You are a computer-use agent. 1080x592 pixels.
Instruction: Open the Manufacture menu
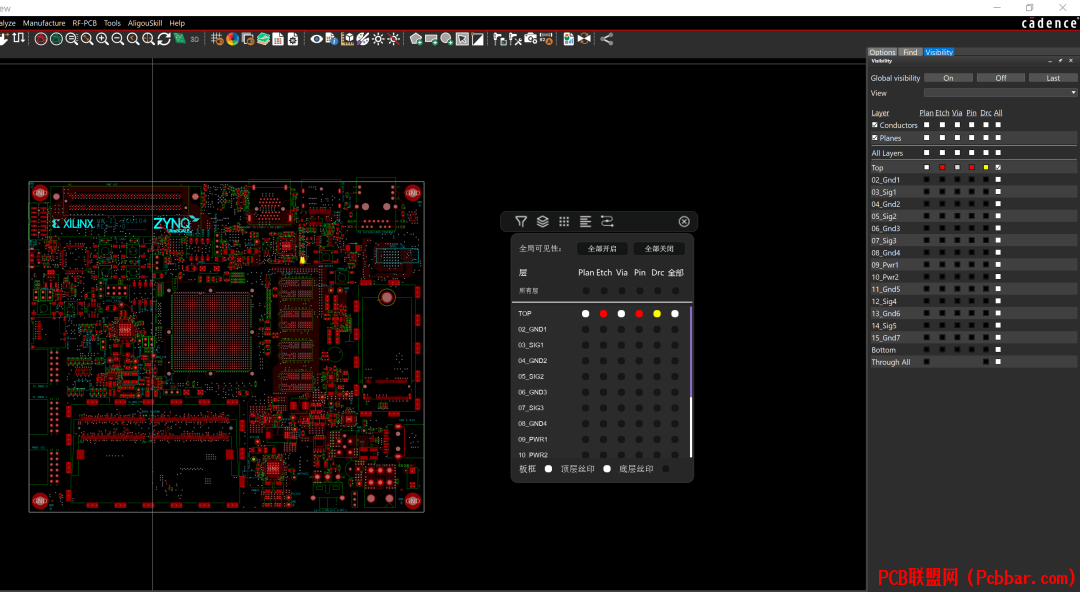44,23
